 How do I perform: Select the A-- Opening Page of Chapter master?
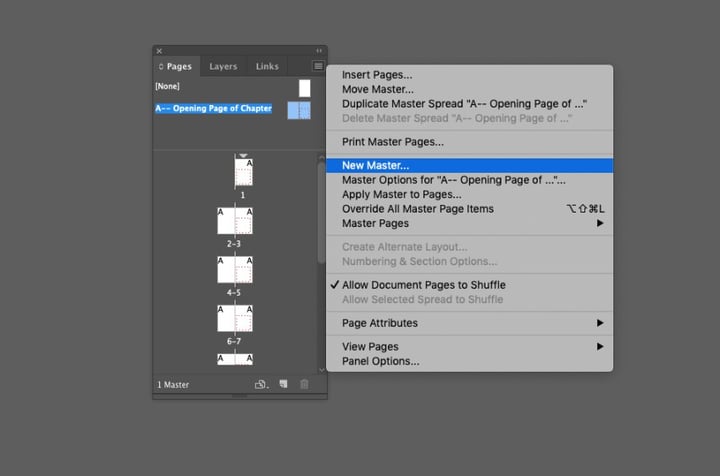[214, 108]
